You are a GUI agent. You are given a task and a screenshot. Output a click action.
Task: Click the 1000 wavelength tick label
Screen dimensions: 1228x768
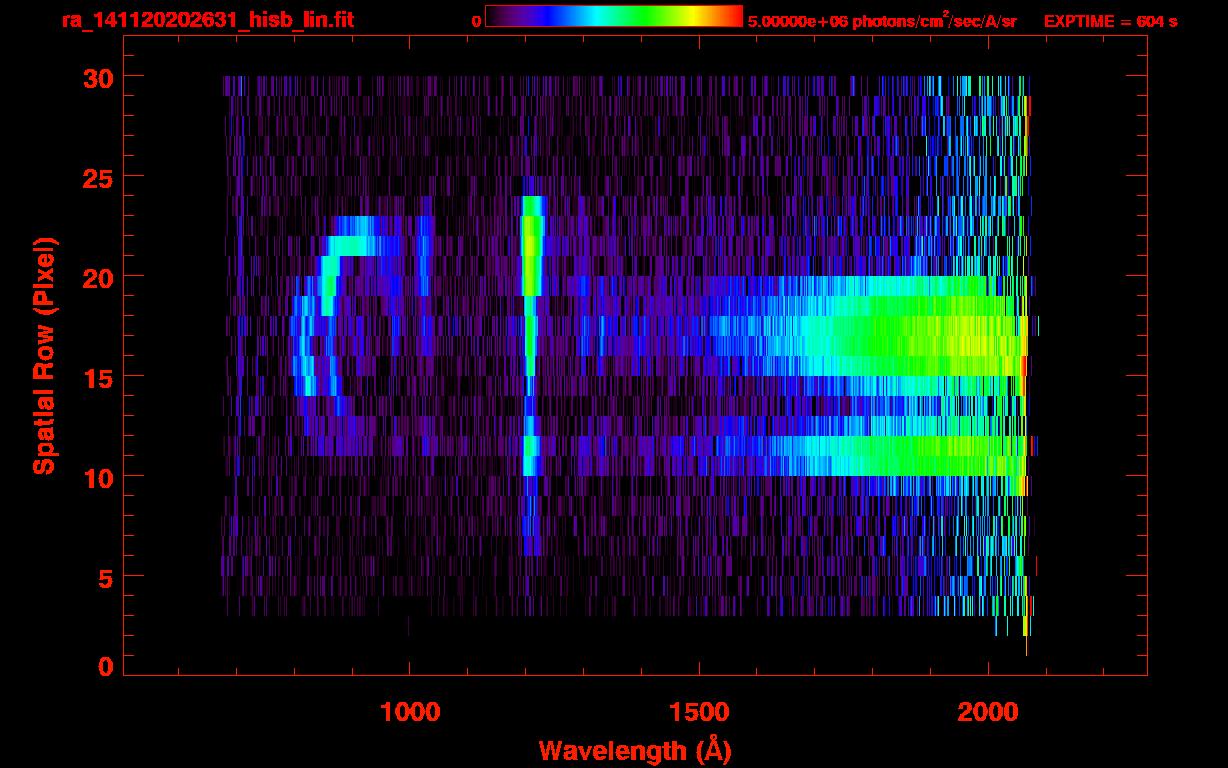pos(410,712)
